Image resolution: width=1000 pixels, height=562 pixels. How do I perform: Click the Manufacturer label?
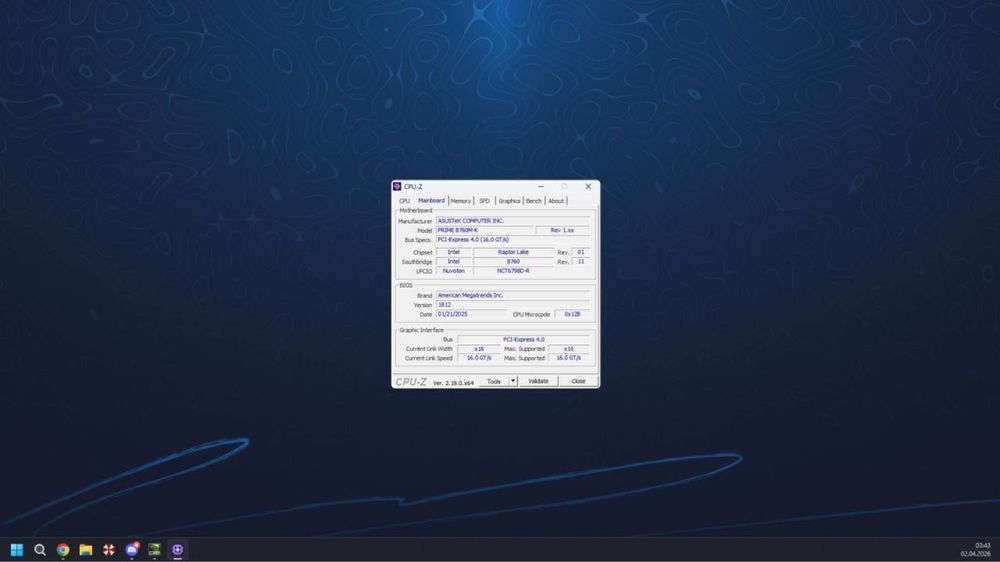tap(415, 221)
